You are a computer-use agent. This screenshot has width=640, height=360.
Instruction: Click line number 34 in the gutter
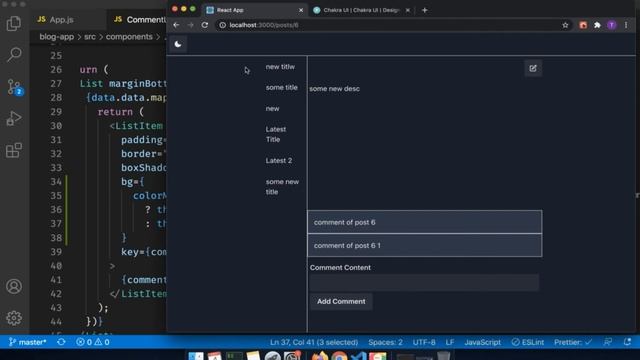(x=56, y=182)
